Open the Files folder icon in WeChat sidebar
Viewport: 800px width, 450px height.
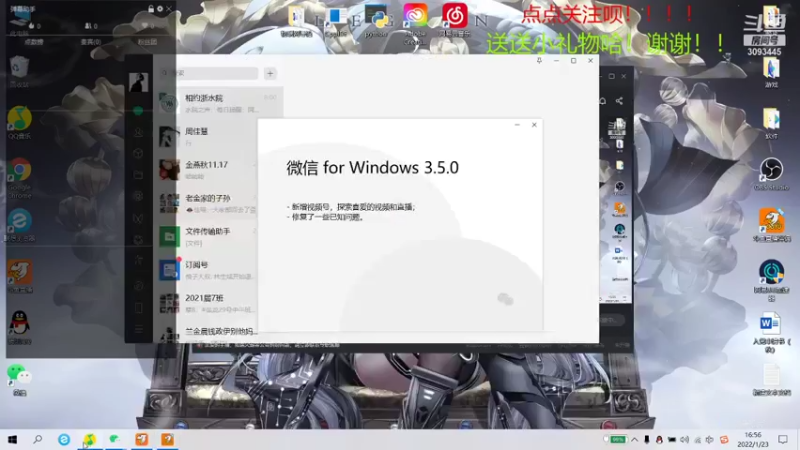138,175
